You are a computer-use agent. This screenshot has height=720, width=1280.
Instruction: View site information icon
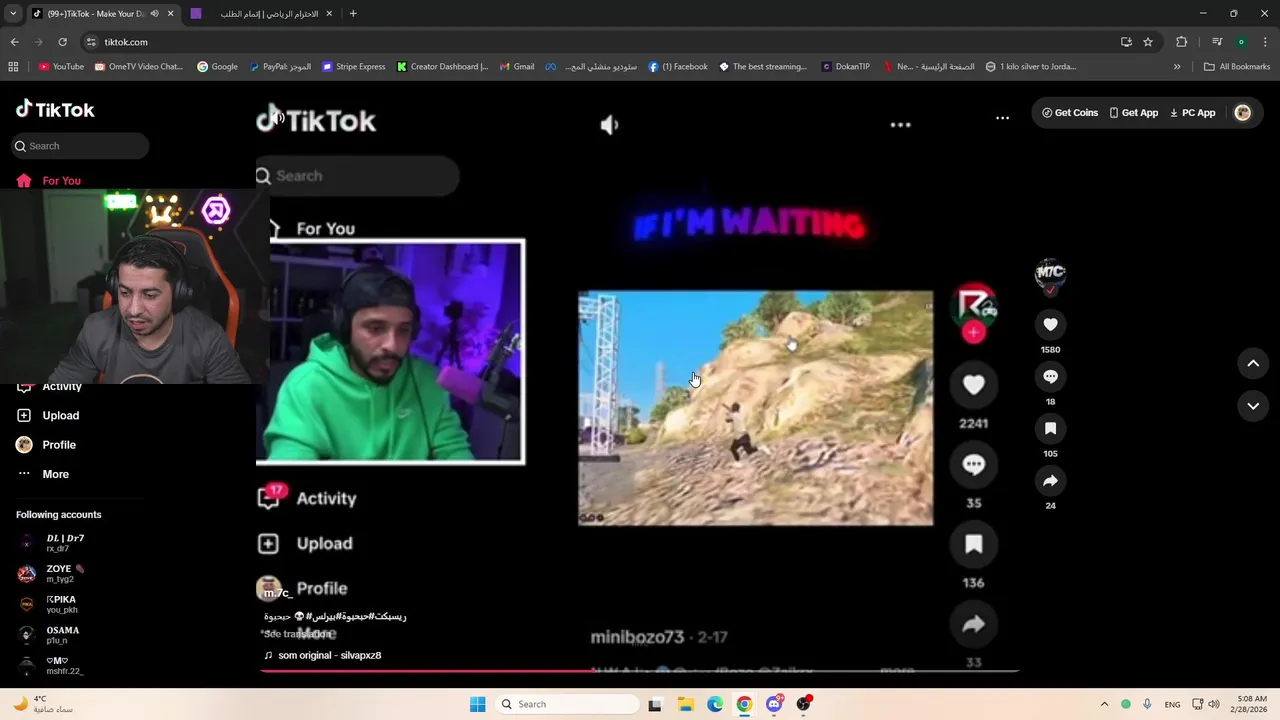click(91, 42)
